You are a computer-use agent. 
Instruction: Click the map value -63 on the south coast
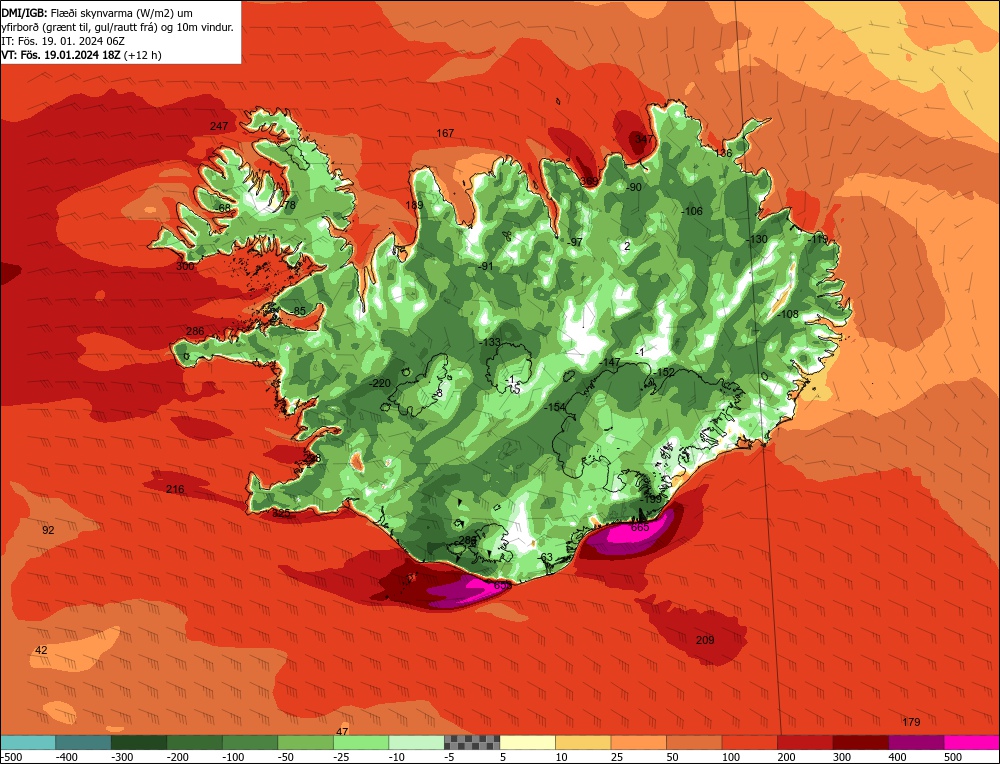[x=545, y=557]
